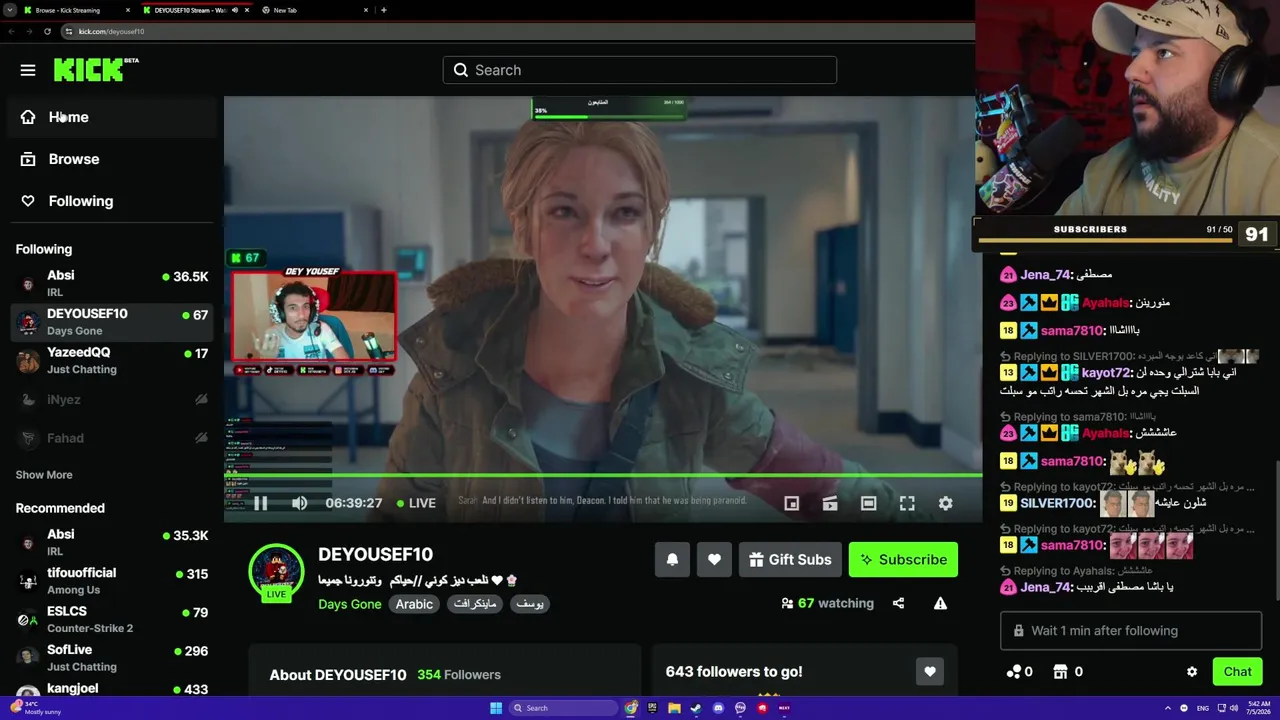Focus the Kick search field
Image resolution: width=1280 pixels, height=720 pixels.
click(640, 70)
